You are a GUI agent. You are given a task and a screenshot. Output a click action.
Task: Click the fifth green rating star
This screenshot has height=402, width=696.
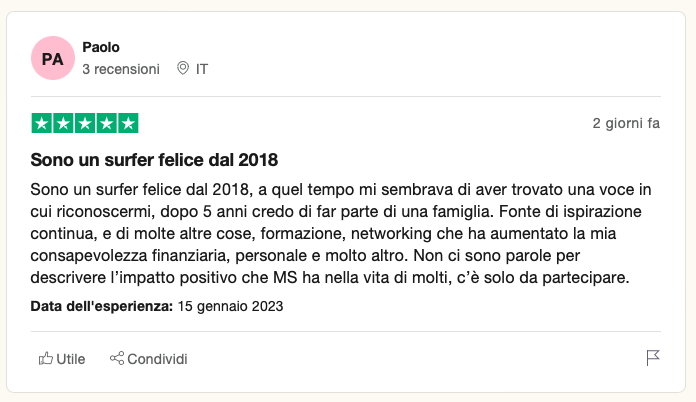tap(128, 123)
